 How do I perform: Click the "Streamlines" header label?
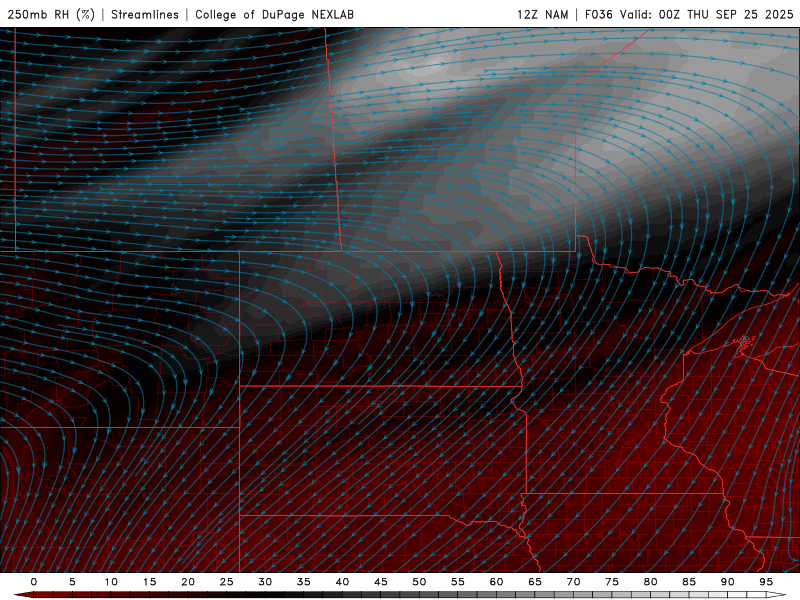pyautogui.click(x=145, y=14)
